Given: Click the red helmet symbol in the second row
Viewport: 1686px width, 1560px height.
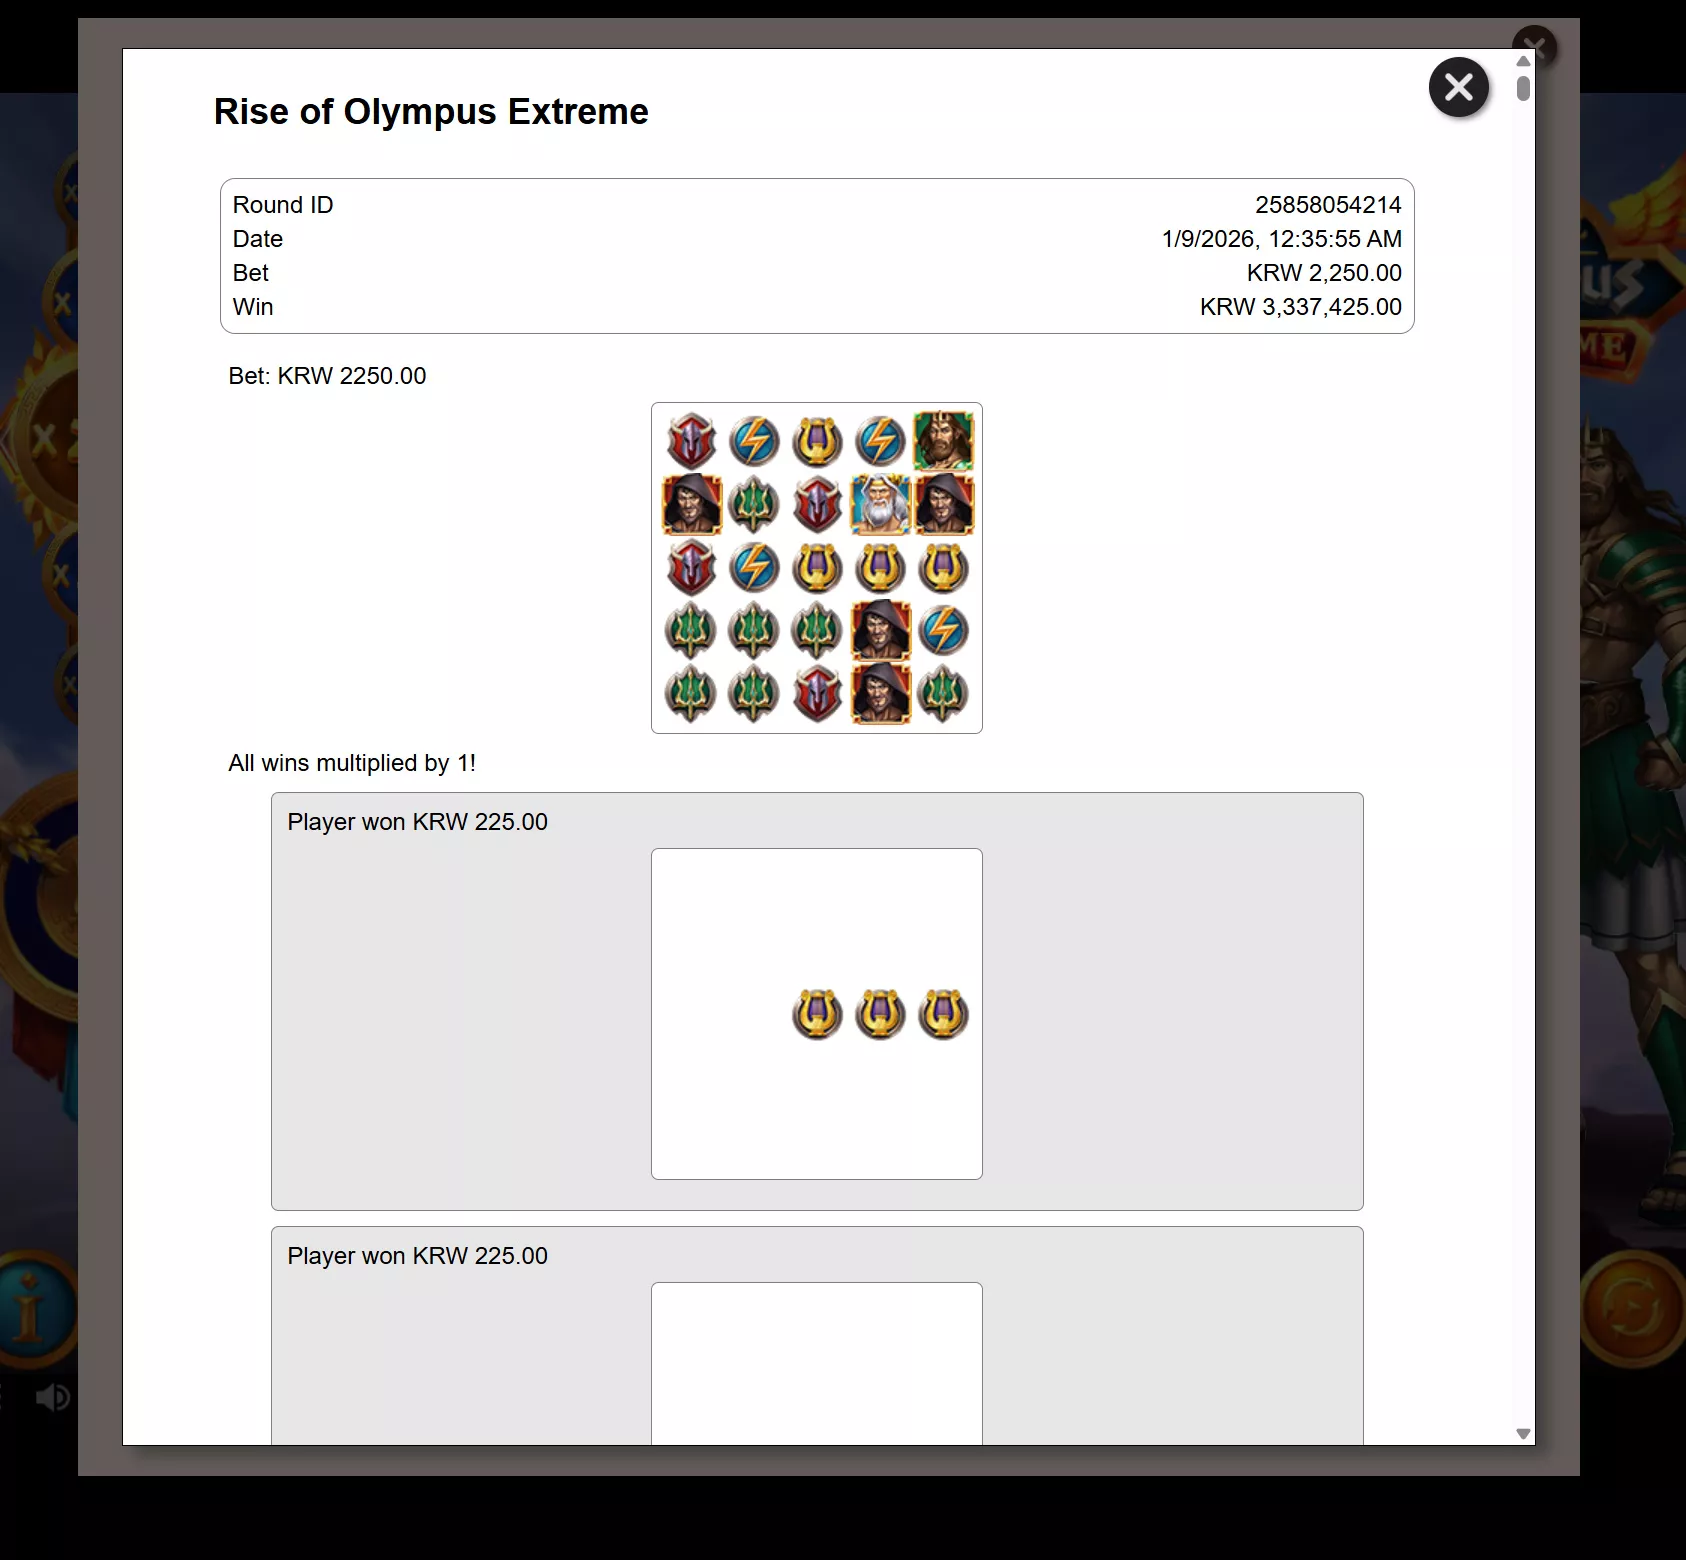Looking at the screenshot, I should (817, 505).
